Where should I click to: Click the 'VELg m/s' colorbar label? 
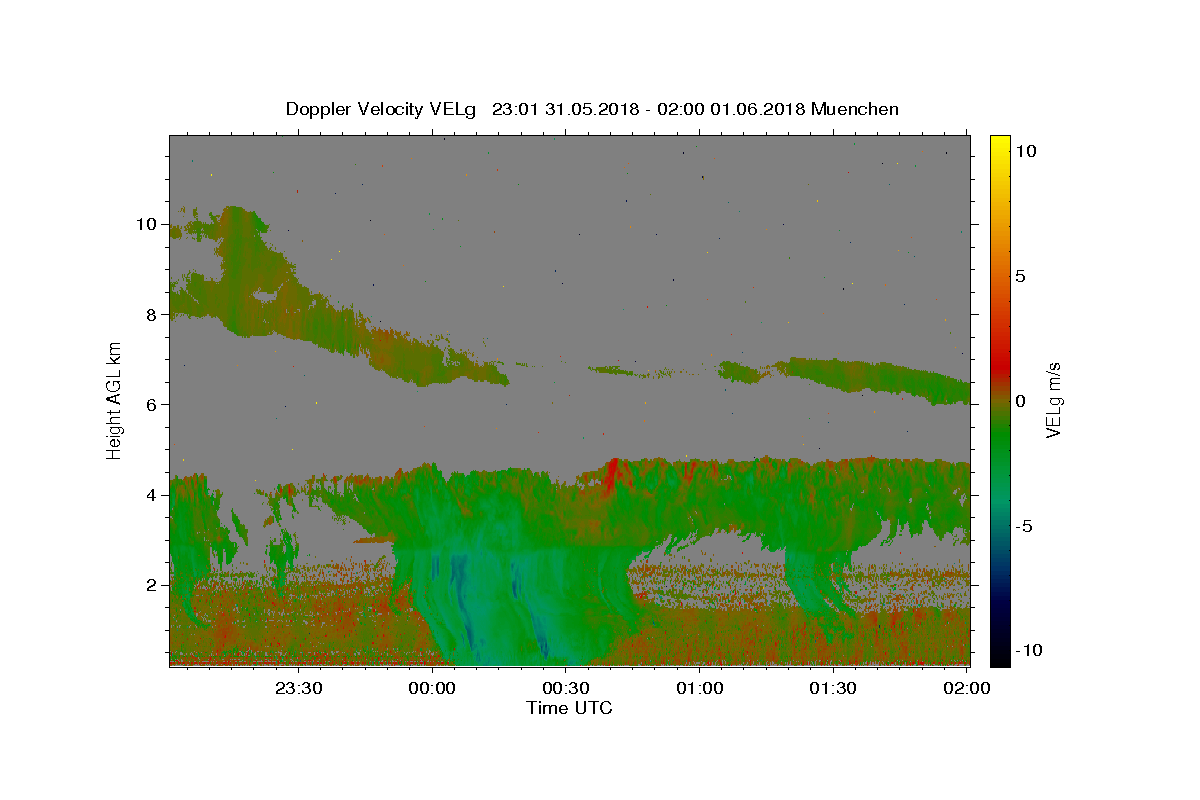coord(1053,400)
